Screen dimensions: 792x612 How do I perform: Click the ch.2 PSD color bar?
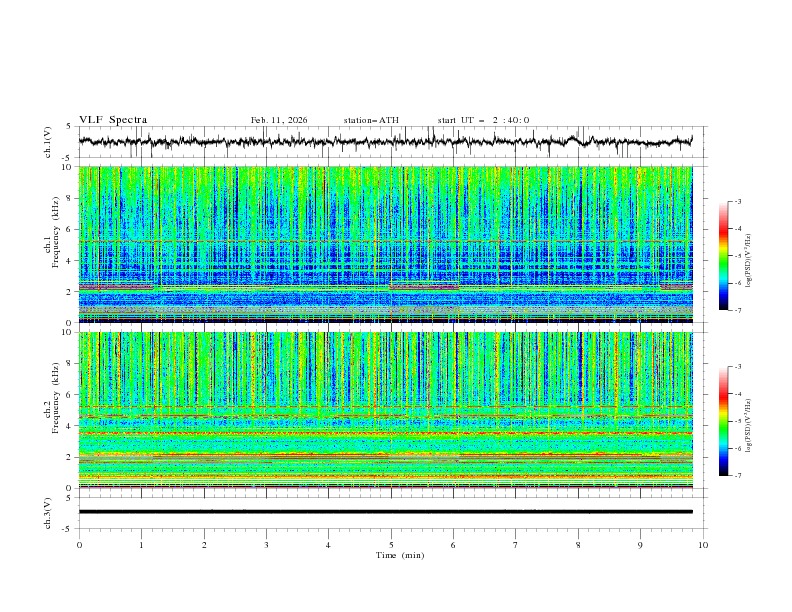coord(723,421)
